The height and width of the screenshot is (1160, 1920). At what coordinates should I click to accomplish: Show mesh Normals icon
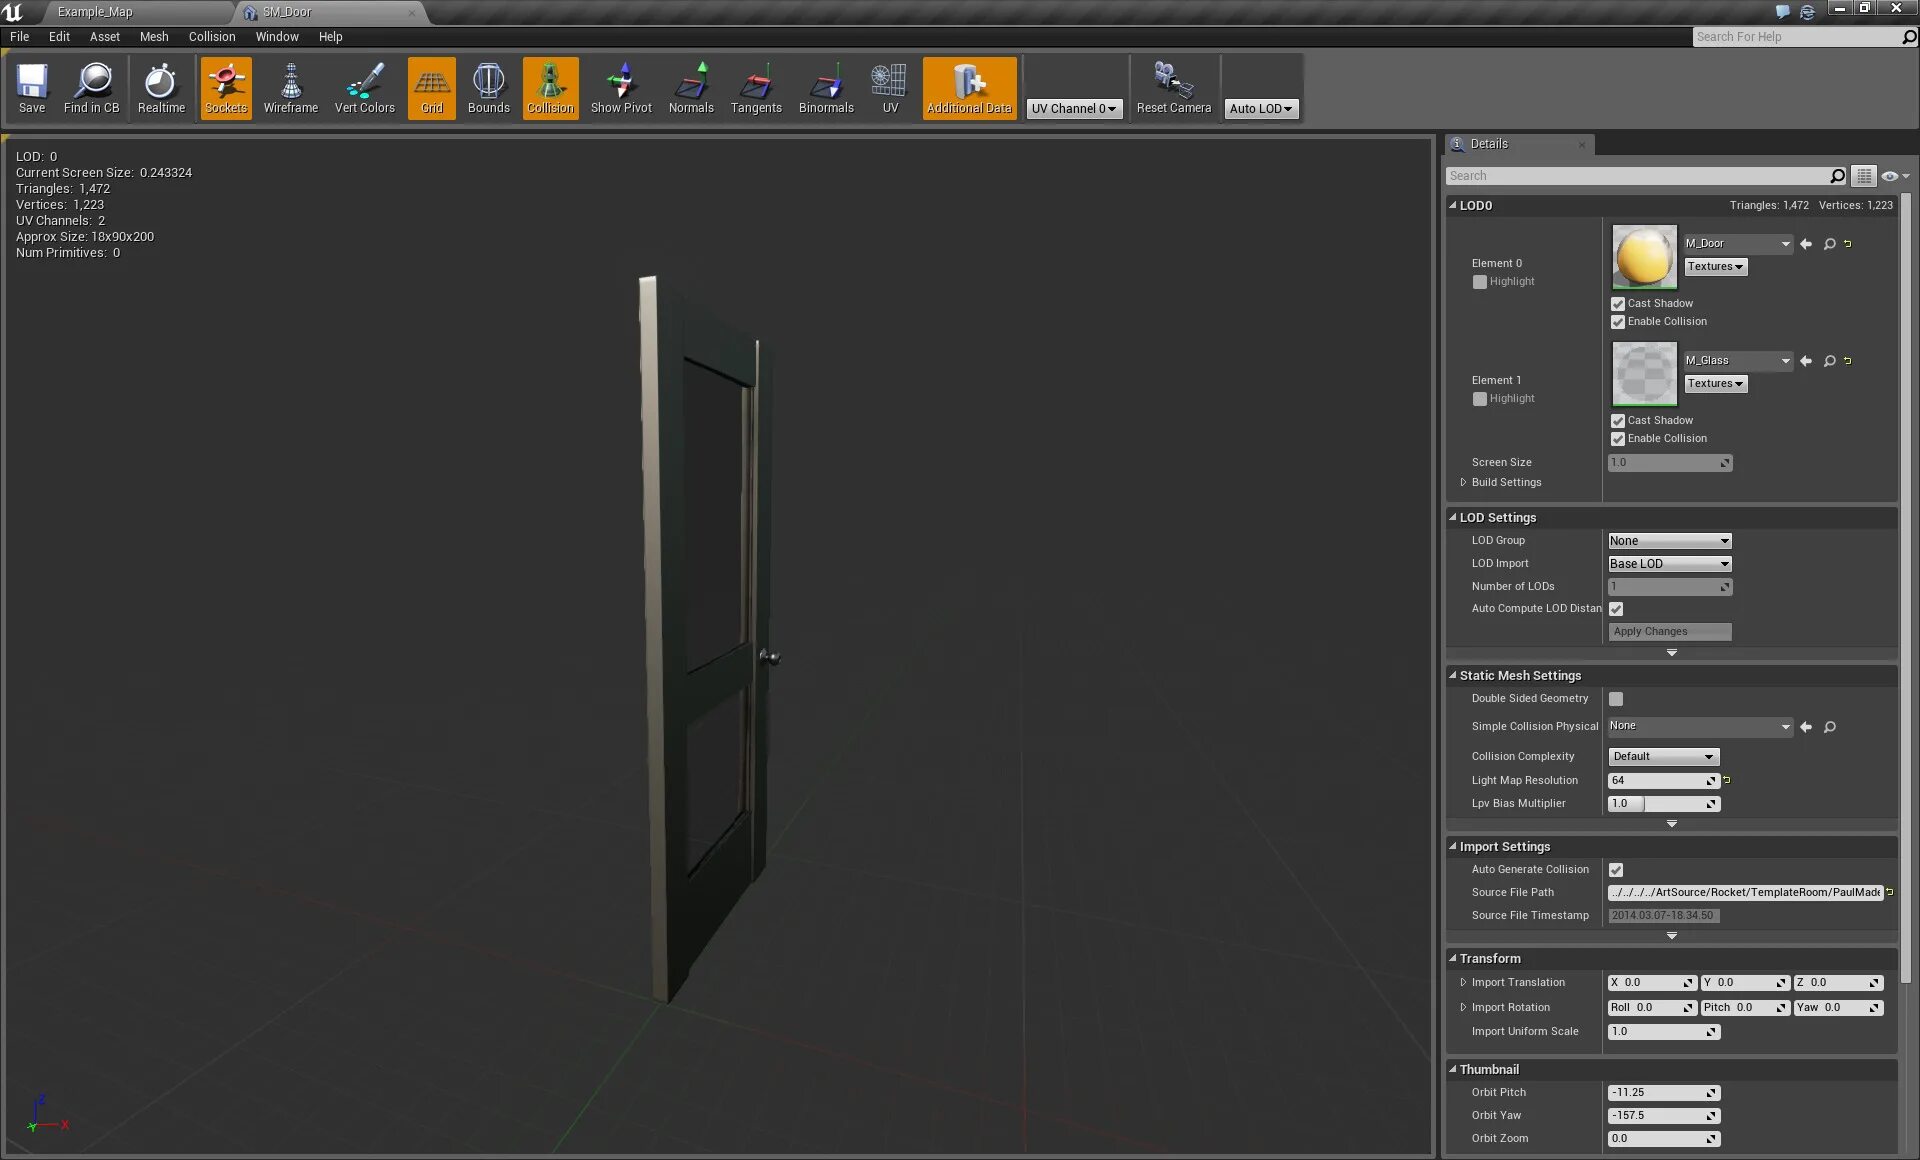click(x=691, y=88)
